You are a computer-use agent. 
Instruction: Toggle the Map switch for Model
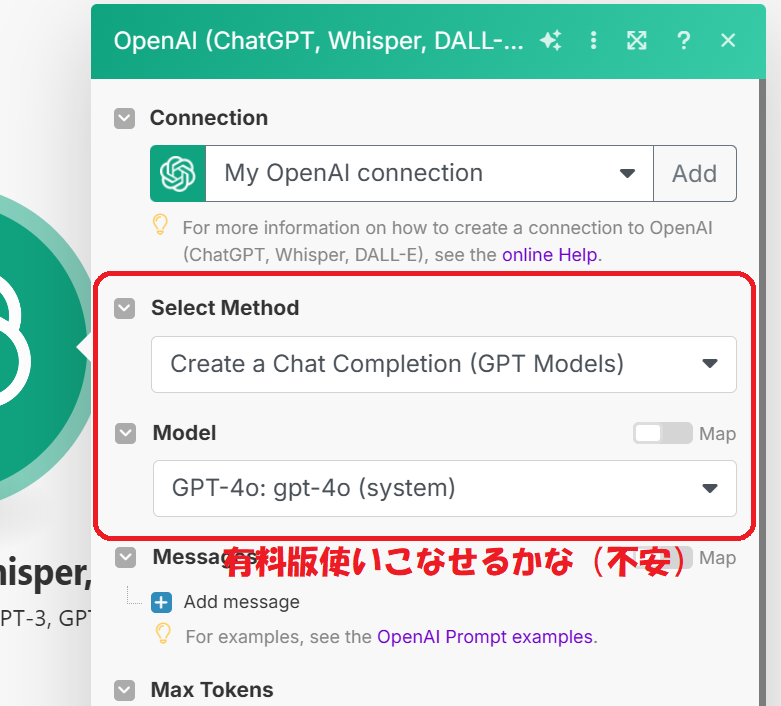click(x=662, y=433)
